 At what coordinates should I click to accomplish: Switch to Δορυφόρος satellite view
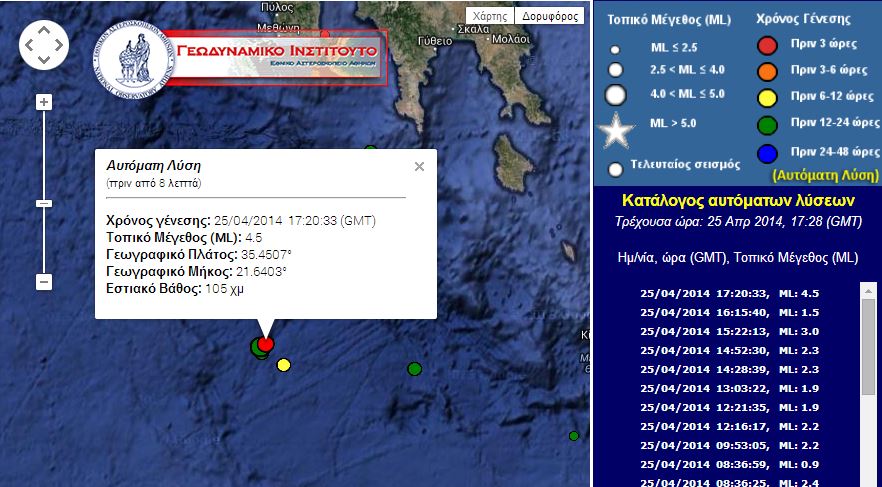click(551, 16)
